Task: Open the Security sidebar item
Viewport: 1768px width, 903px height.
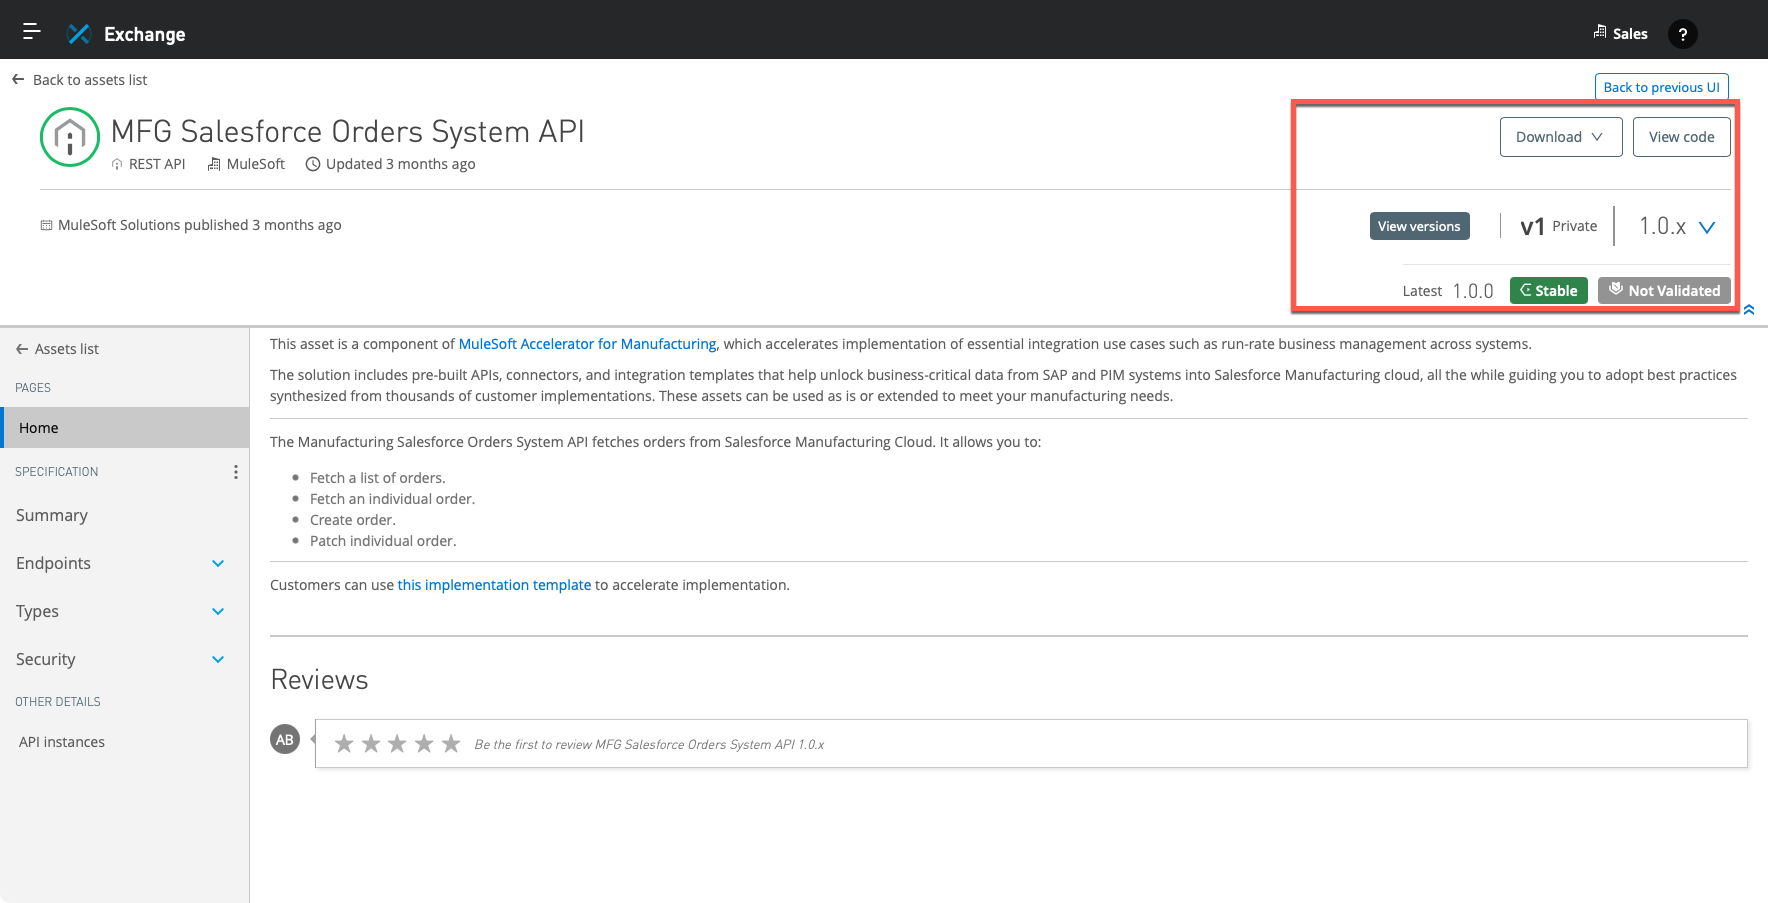Action: (46, 659)
